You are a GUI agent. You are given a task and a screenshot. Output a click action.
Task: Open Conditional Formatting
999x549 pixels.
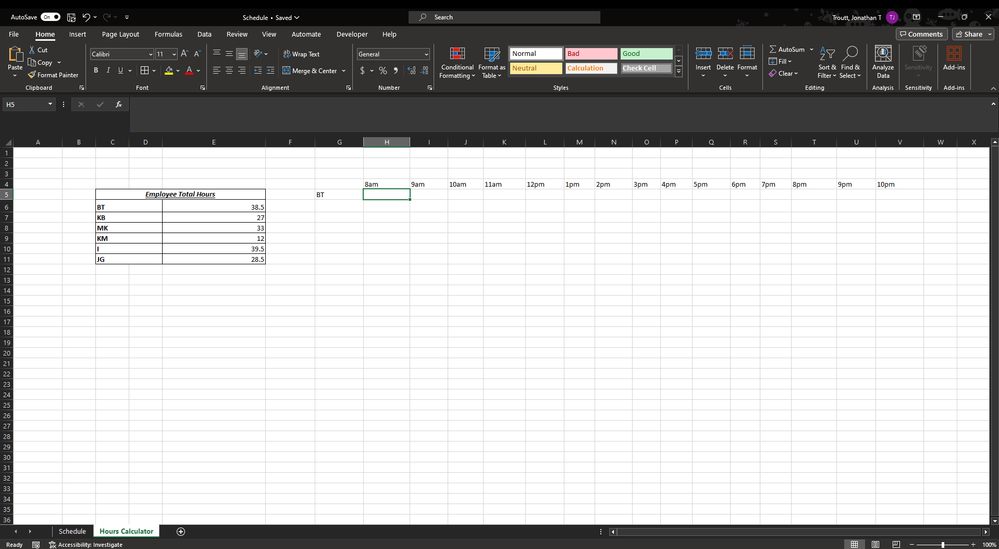457,62
